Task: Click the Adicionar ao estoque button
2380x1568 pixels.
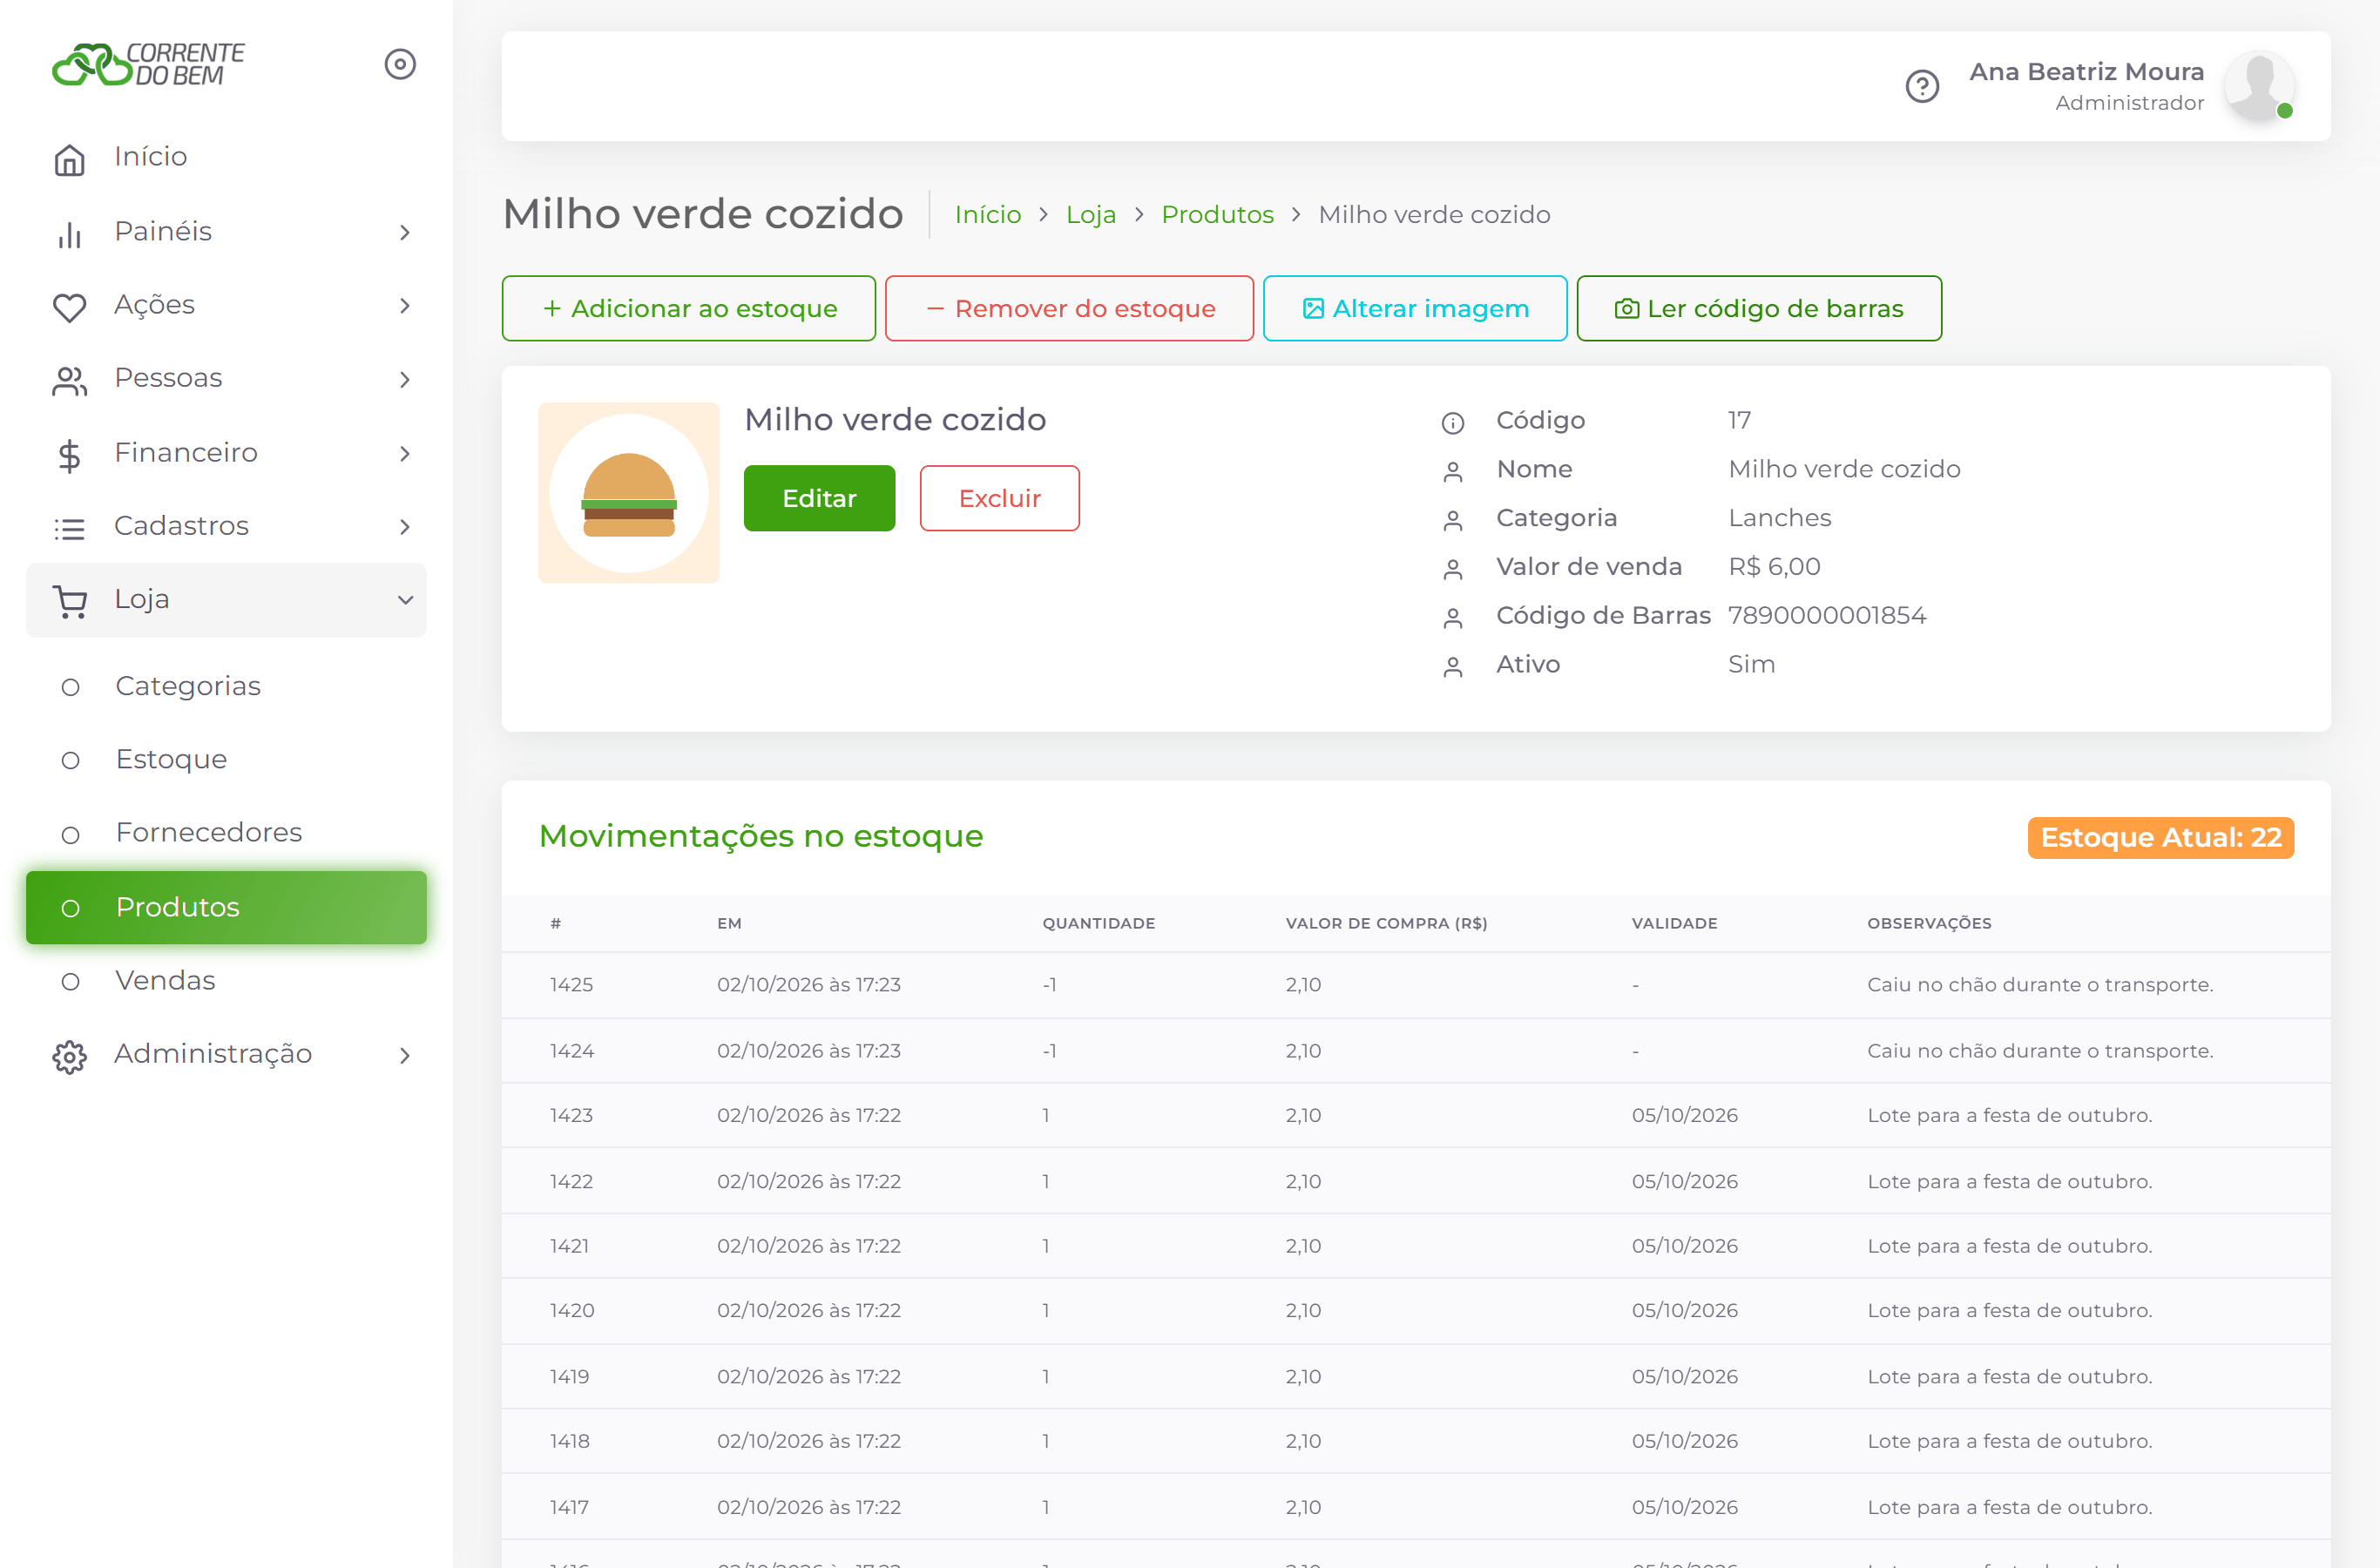Action: pos(688,308)
